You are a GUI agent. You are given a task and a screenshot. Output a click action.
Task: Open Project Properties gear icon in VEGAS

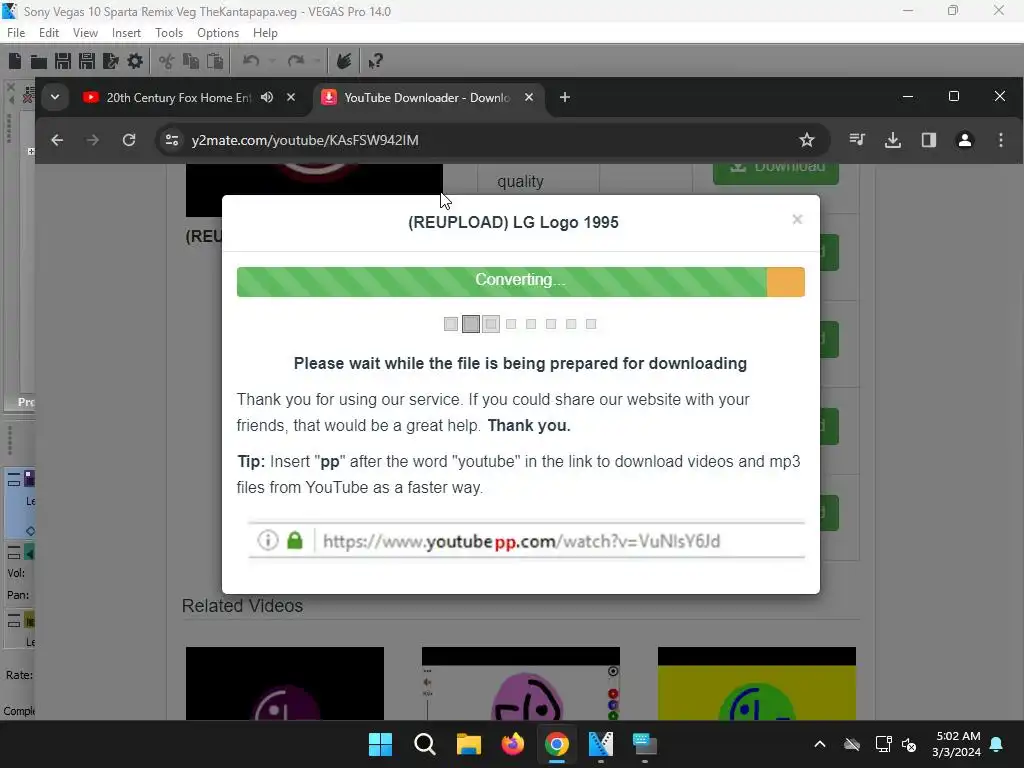coord(135,61)
